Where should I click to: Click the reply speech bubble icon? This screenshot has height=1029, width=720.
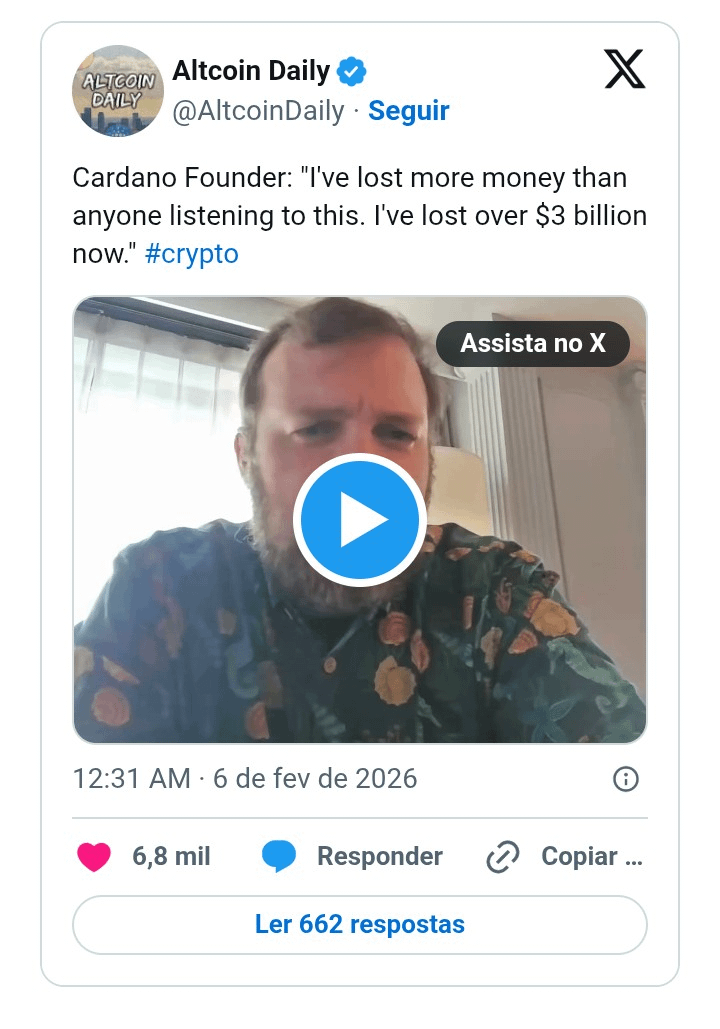(x=279, y=857)
